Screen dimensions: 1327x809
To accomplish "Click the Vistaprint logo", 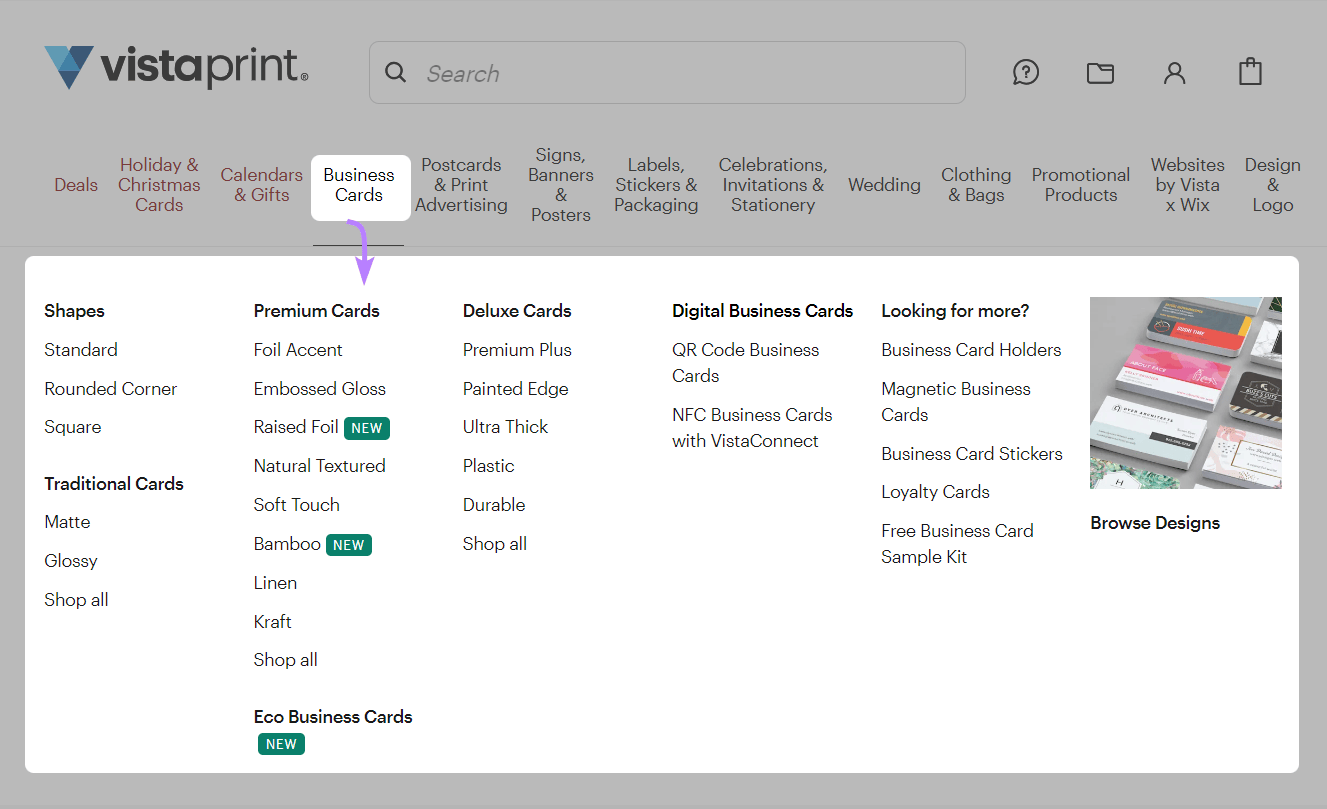I will click(x=176, y=68).
